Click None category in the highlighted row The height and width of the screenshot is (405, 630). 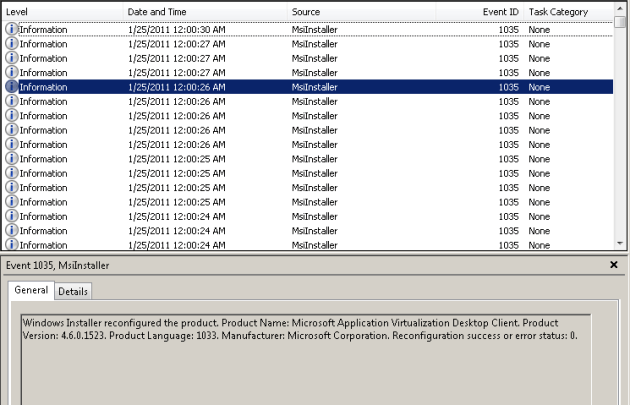(x=539, y=87)
